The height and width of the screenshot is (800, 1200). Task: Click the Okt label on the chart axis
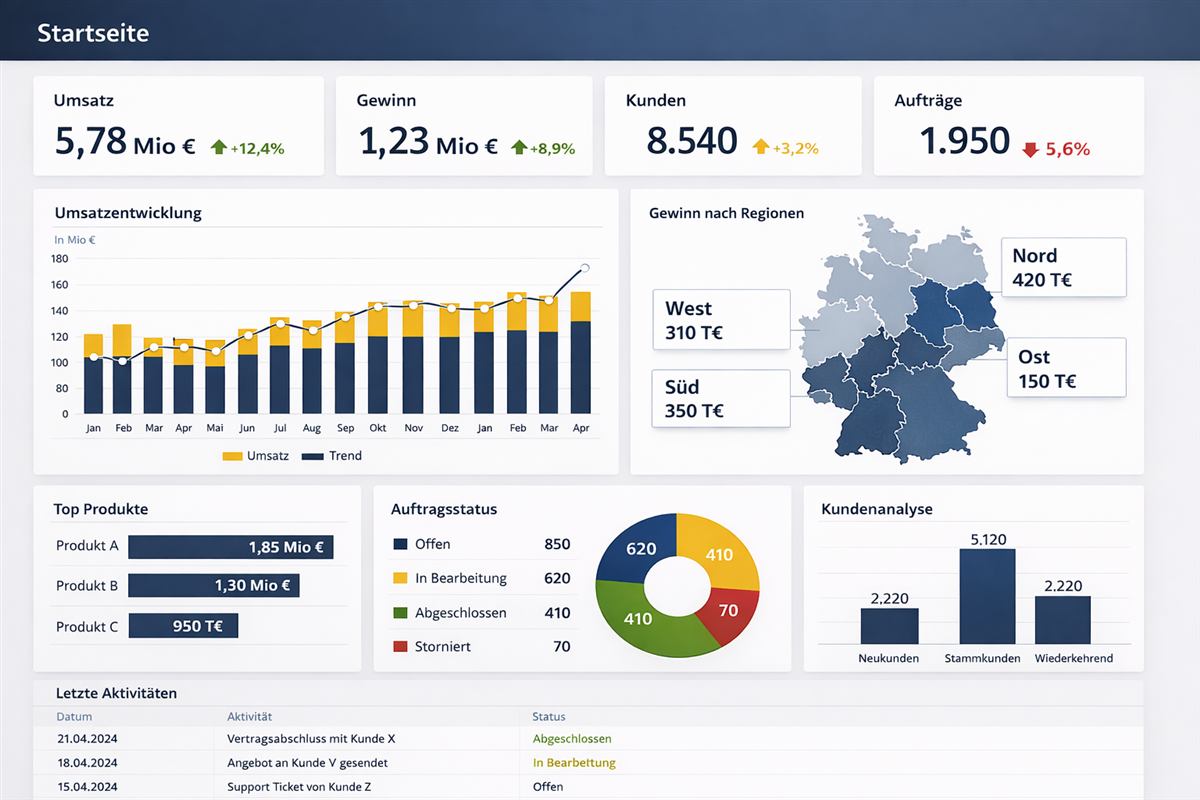pos(378,428)
